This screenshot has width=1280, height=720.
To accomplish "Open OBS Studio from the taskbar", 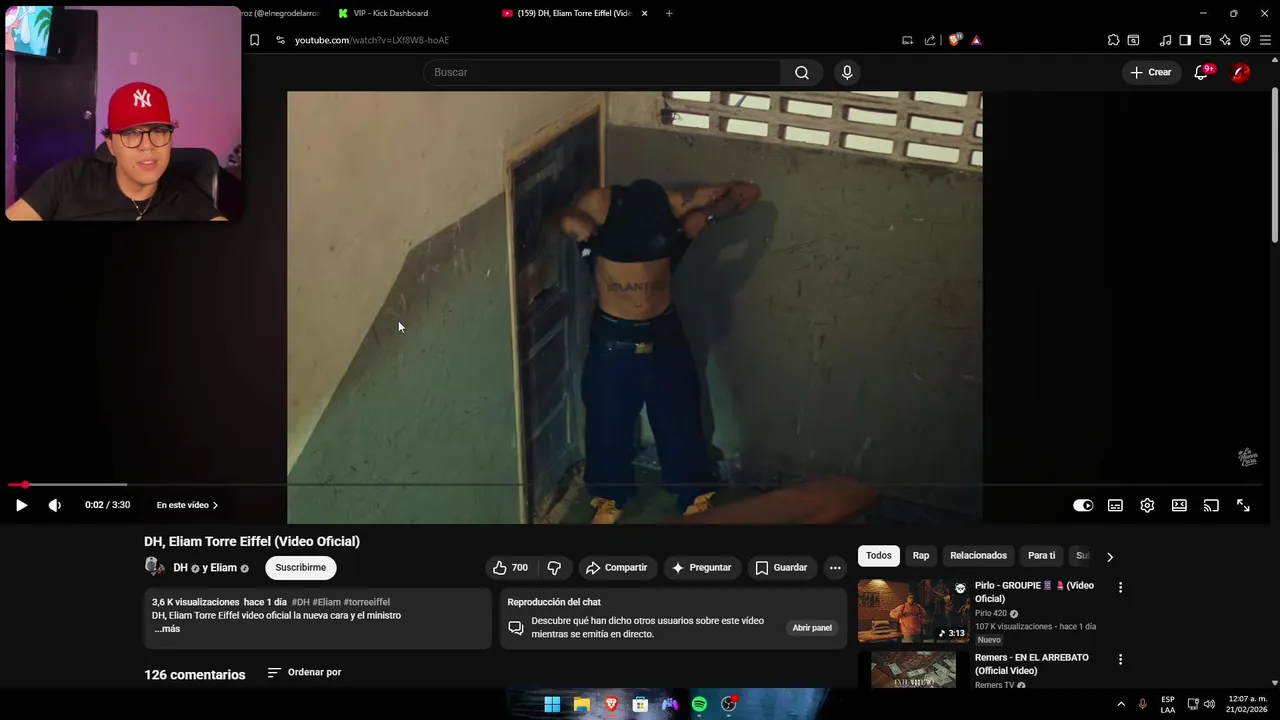I will [x=729, y=704].
